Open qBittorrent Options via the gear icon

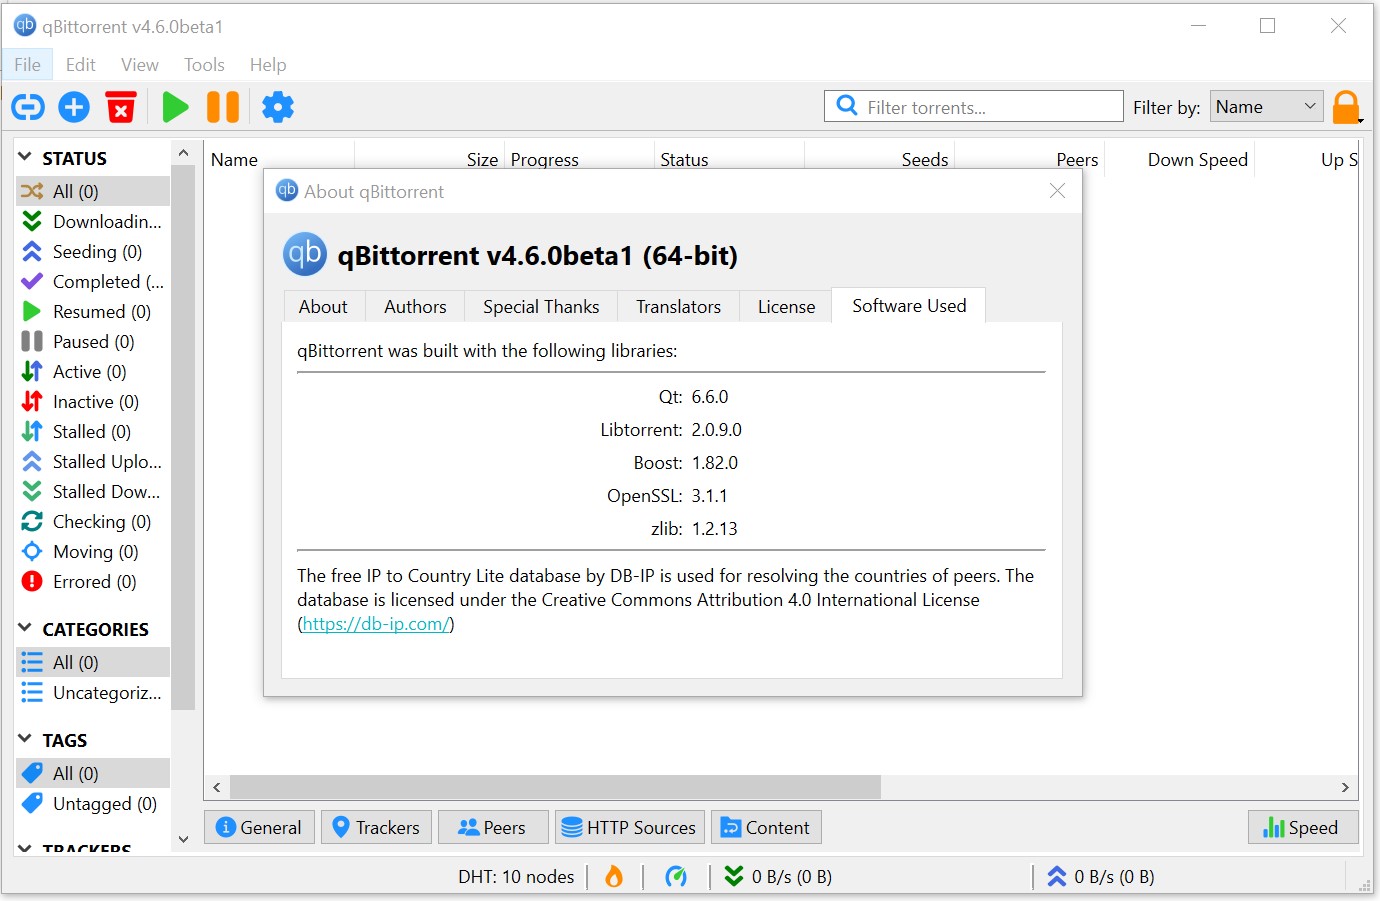click(277, 107)
